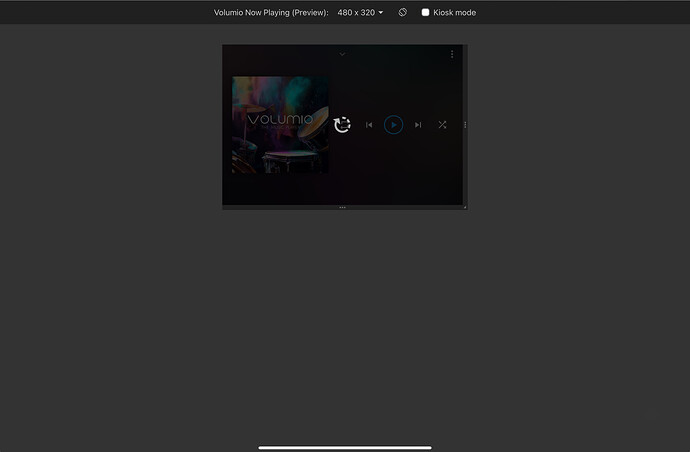
Task: Skip to the next track
Action: pos(418,125)
